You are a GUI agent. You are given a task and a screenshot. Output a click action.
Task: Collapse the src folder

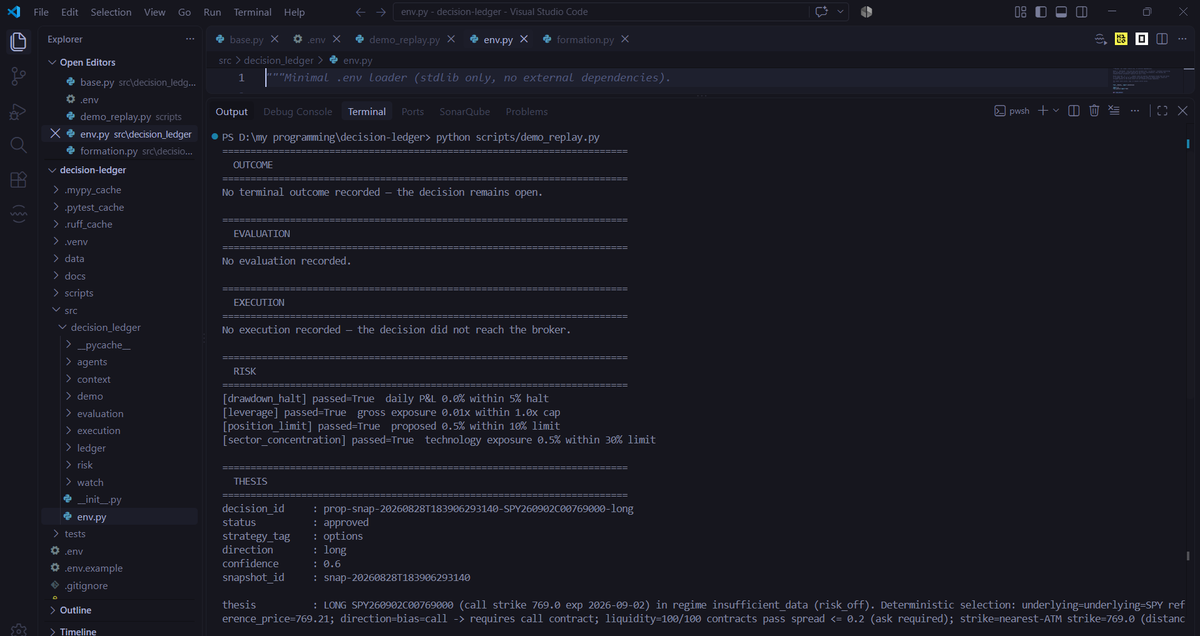click(x=120, y=310)
